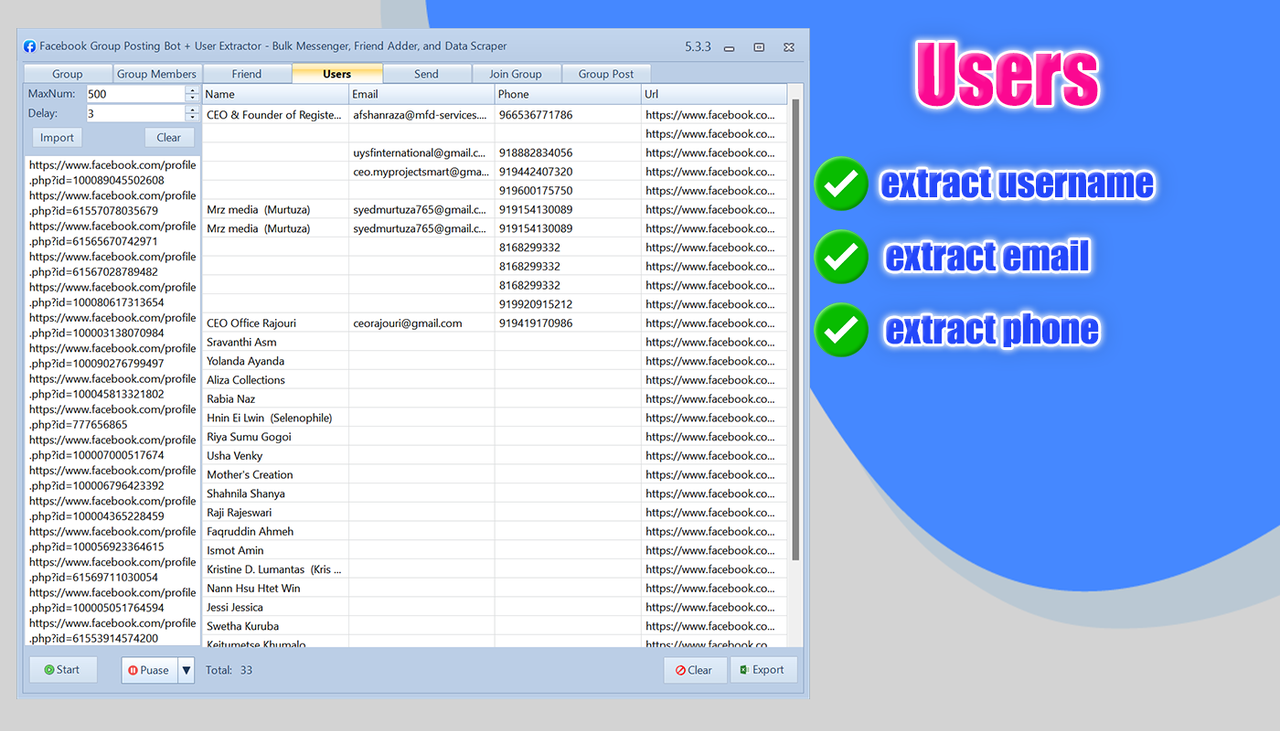Click the Url column header
Image resolution: width=1280 pixels, height=731 pixels.
click(x=714, y=94)
